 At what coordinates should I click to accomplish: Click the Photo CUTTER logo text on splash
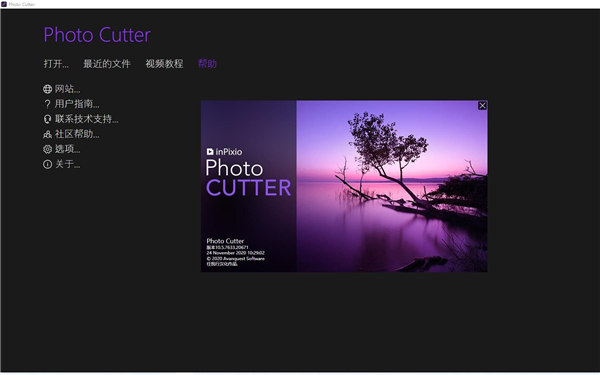[248, 178]
